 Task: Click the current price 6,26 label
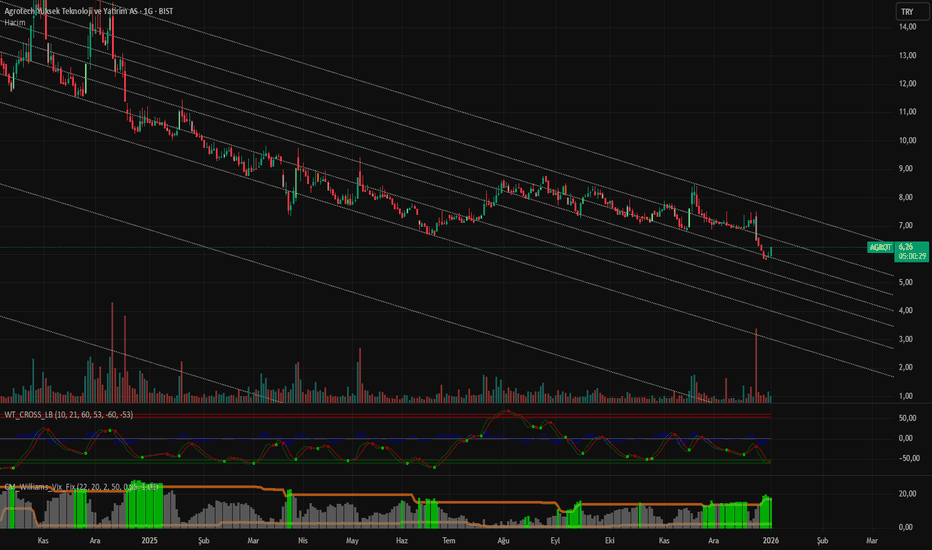click(x=906, y=245)
